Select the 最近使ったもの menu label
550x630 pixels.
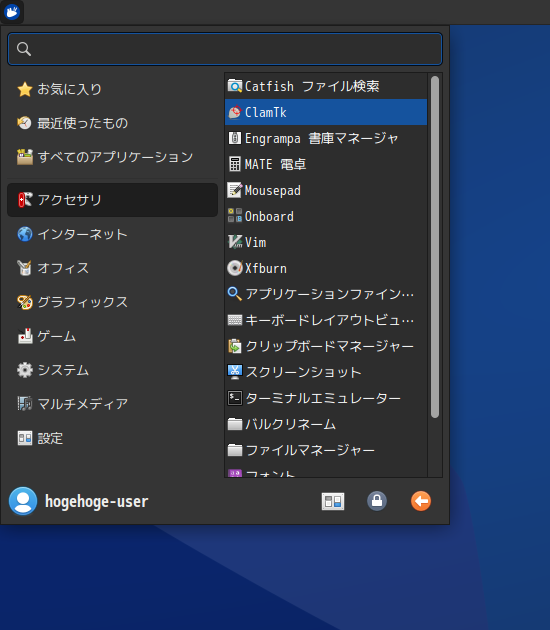82,123
